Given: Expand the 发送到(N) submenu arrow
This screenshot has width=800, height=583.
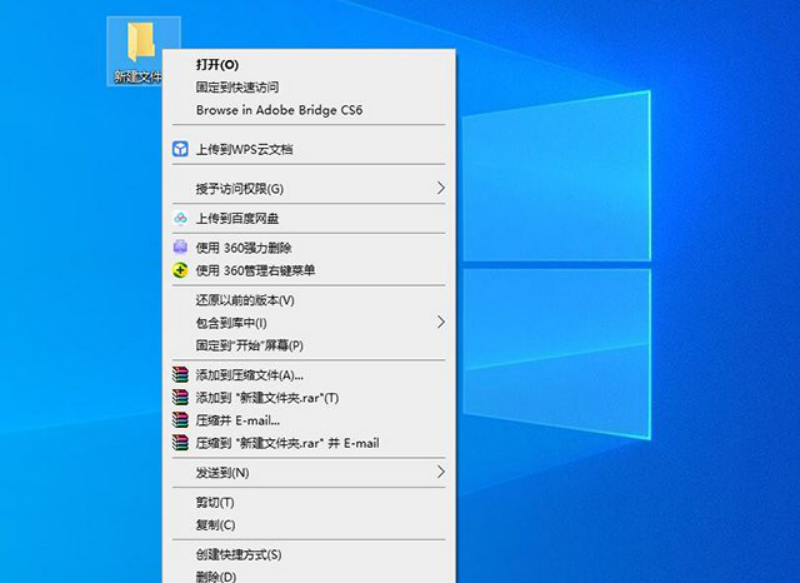Looking at the screenshot, I should coord(440,472).
